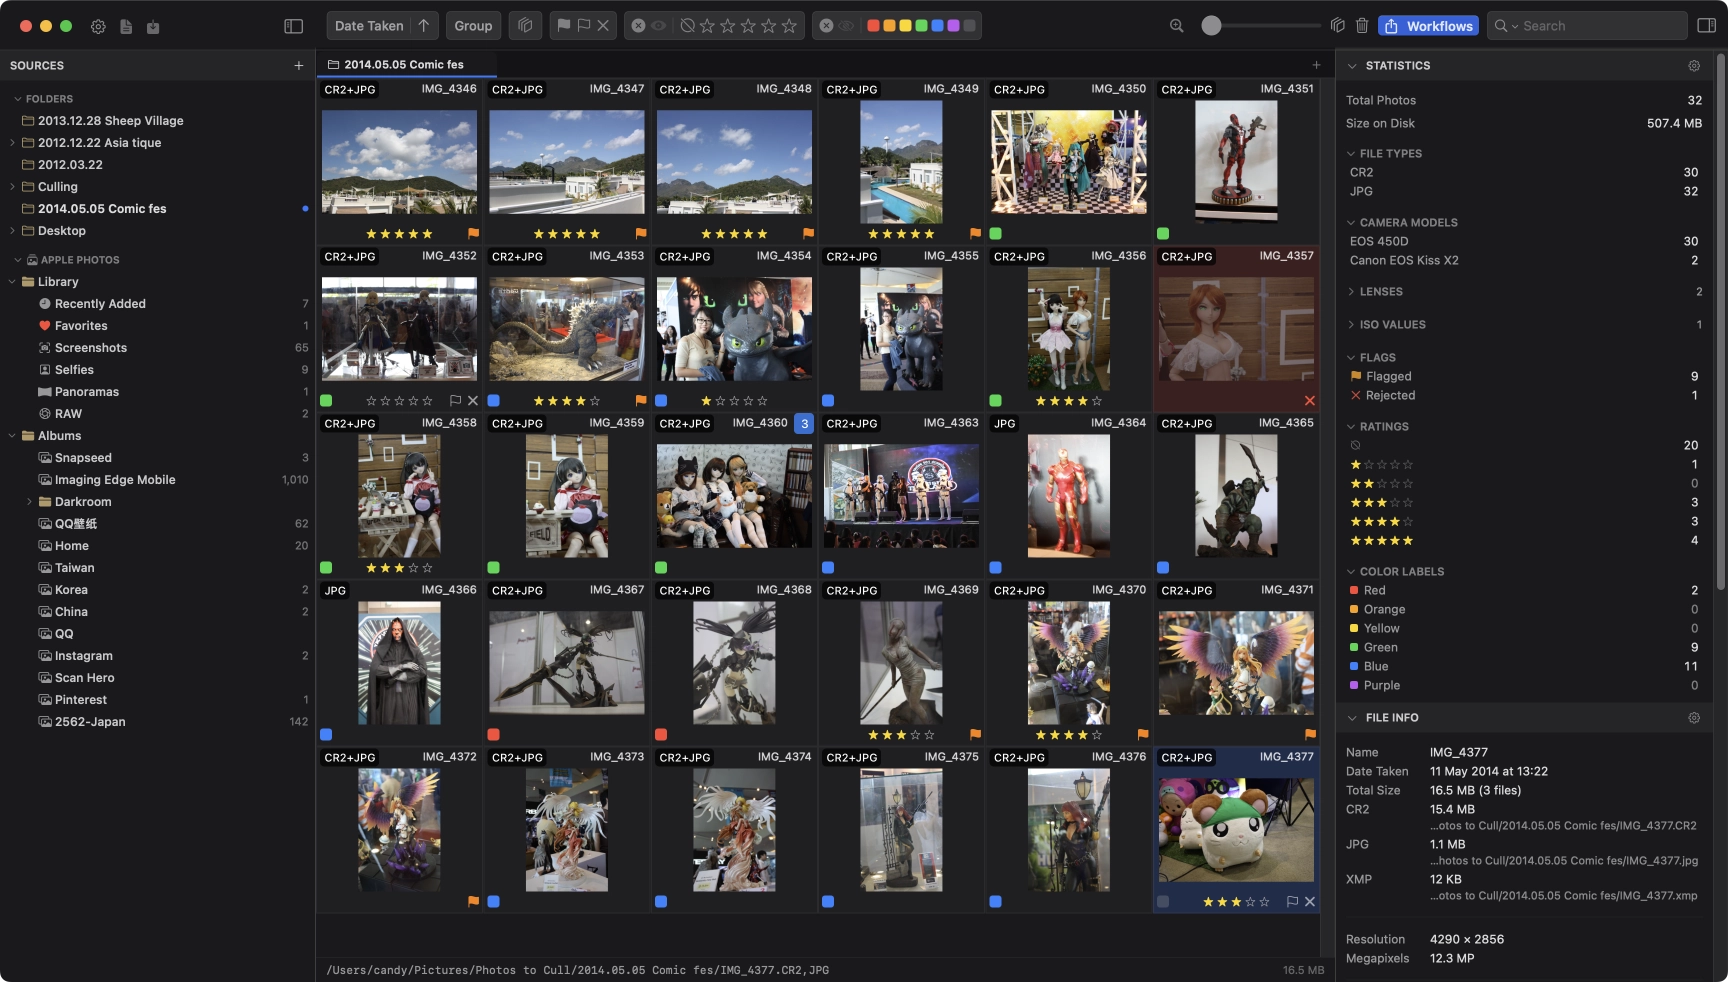Image resolution: width=1728 pixels, height=982 pixels.
Task: Click the zoom magnifier icon near slider
Action: point(1177,26)
